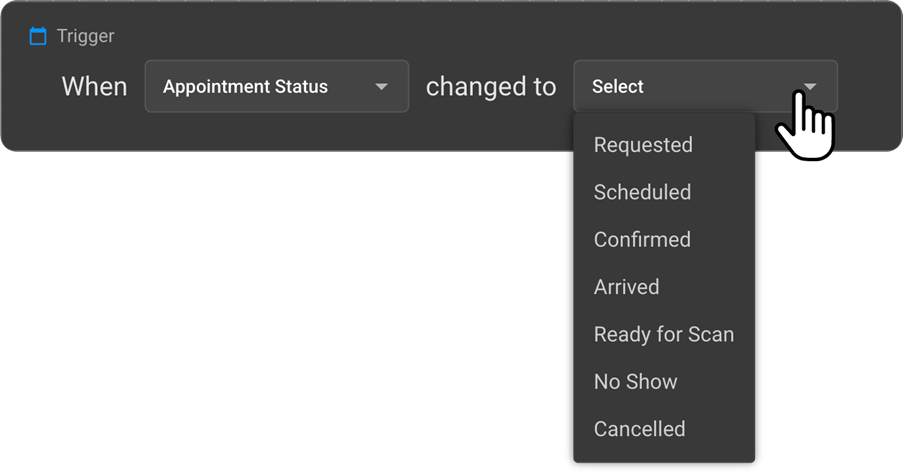
Task: Click the "changed to" text label
Action: click(x=491, y=87)
